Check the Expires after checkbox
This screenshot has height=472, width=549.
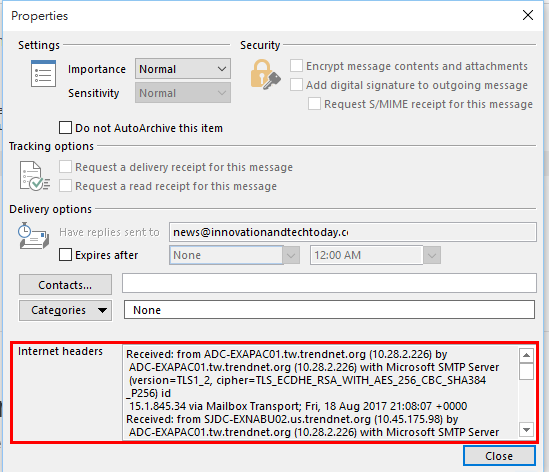pos(65,255)
